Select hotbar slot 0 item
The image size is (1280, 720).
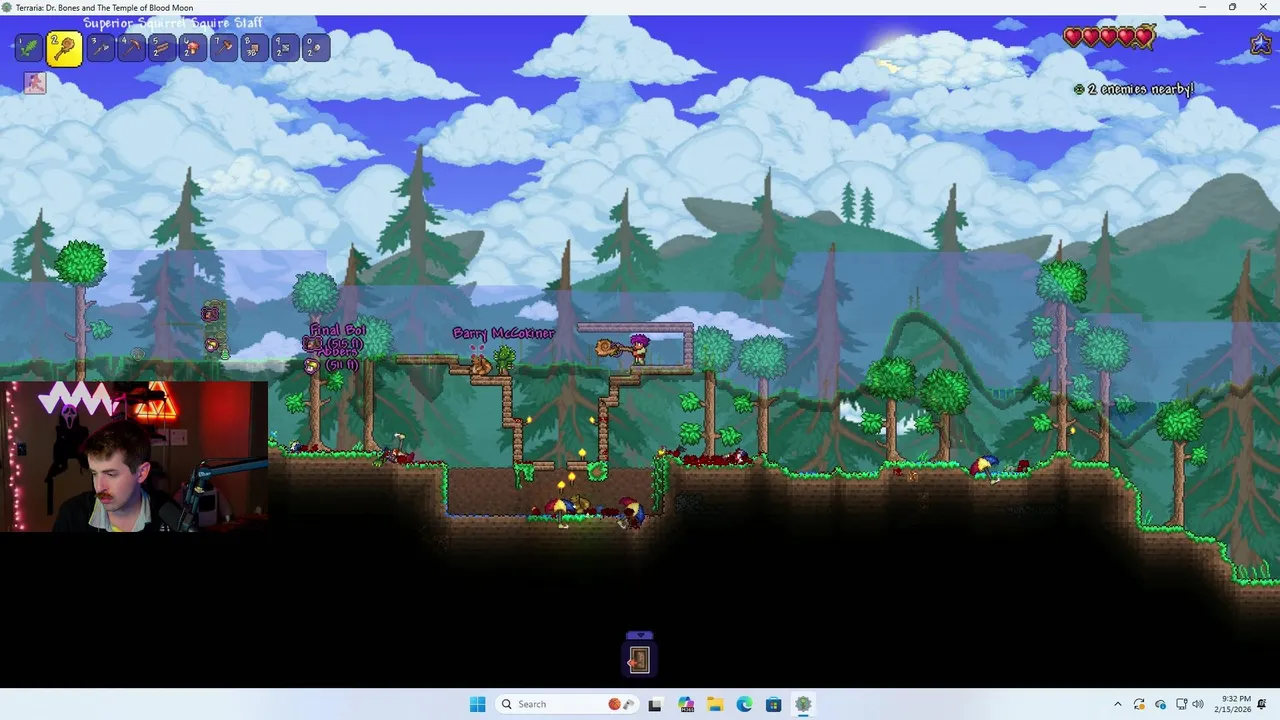[x=316, y=47]
